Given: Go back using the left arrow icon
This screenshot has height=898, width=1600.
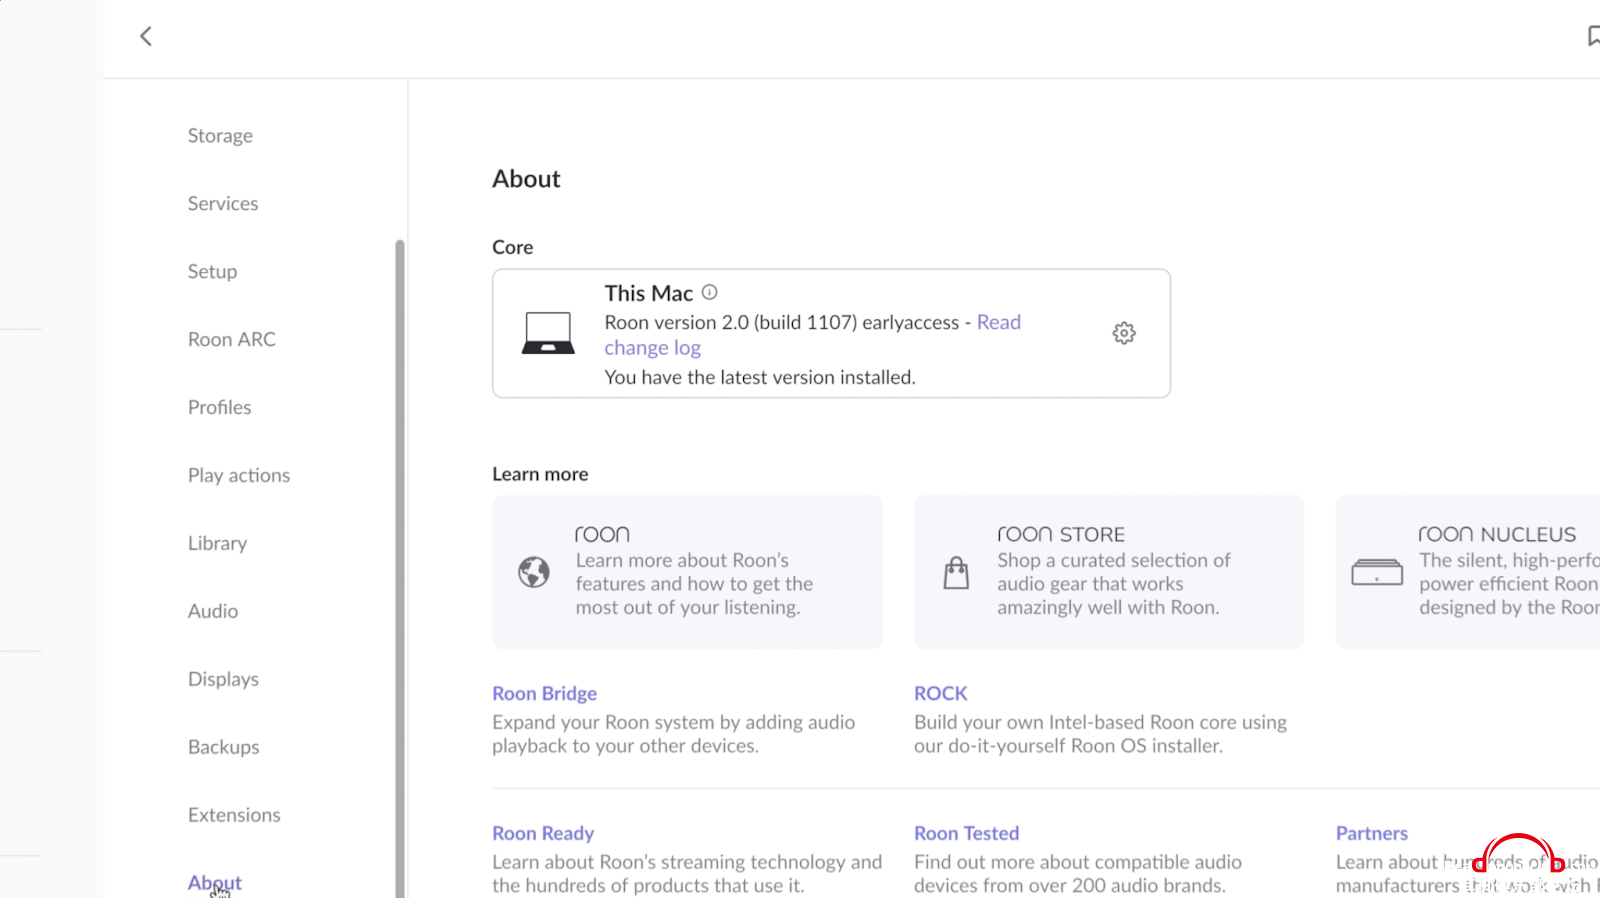Looking at the screenshot, I should (146, 37).
